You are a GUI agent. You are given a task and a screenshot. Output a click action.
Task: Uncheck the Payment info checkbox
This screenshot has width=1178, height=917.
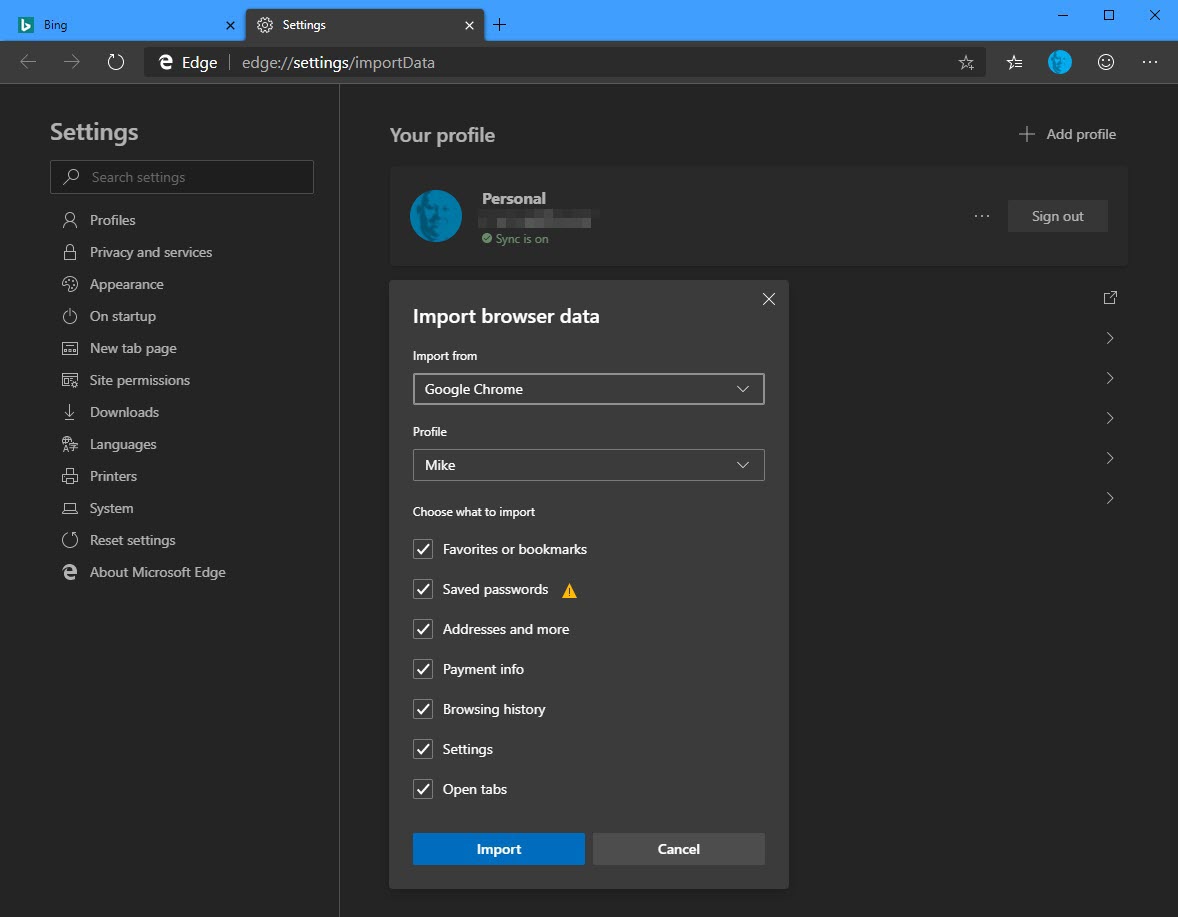[x=423, y=669]
